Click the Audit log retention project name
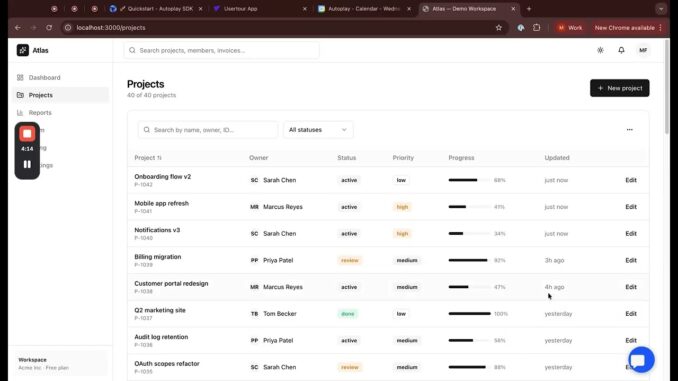Image resolution: width=678 pixels, height=381 pixels. point(161,337)
